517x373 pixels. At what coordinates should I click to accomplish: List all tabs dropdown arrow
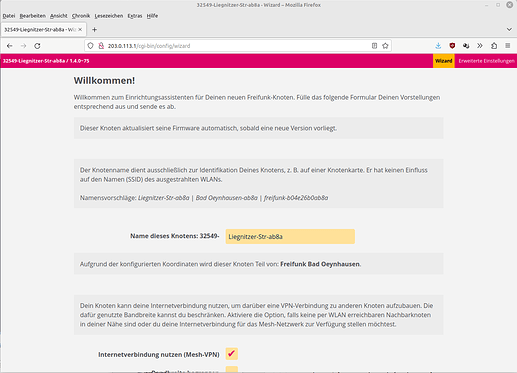(509, 29)
